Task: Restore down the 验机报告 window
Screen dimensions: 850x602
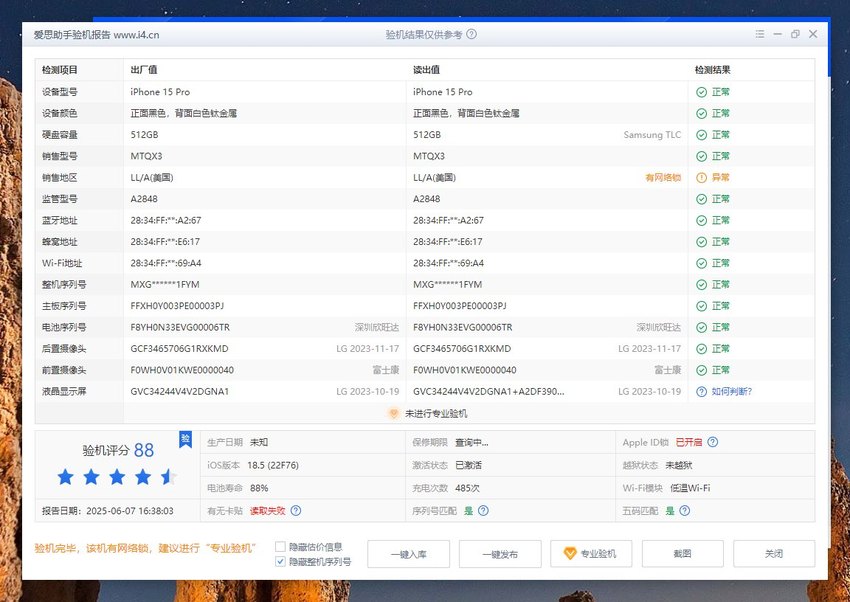Action: pyautogui.click(x=795, y=34)
